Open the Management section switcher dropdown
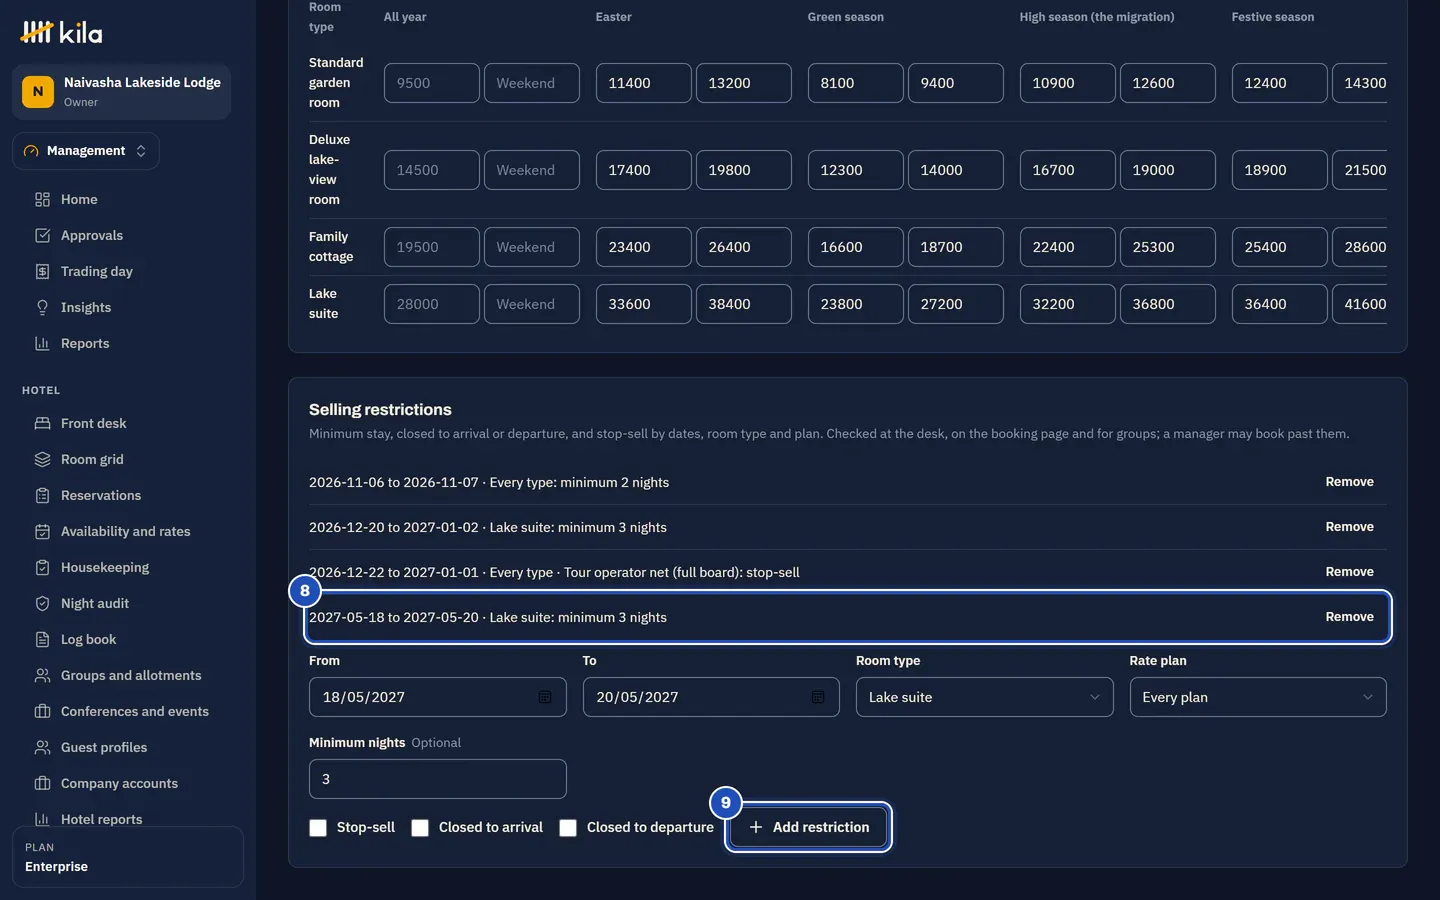Screen dimensions: 1440x900 click(x=86, y=151)
